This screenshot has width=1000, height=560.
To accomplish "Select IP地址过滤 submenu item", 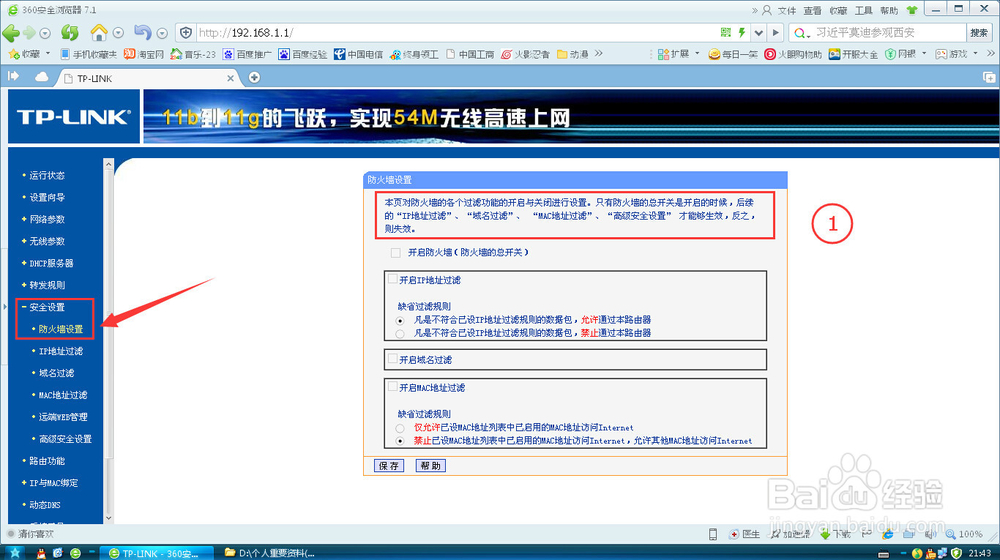I will [61, 351].
